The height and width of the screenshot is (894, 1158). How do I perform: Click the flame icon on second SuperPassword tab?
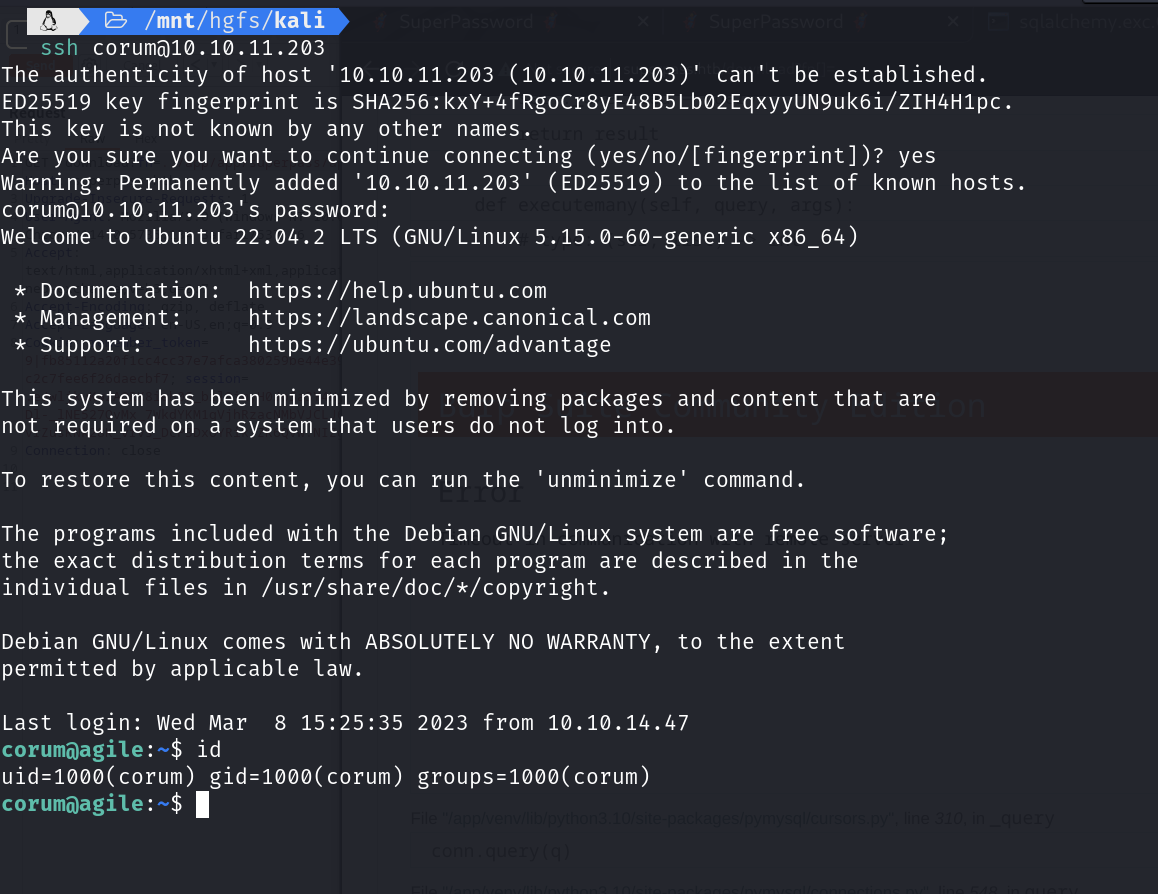tap(858, 21)
